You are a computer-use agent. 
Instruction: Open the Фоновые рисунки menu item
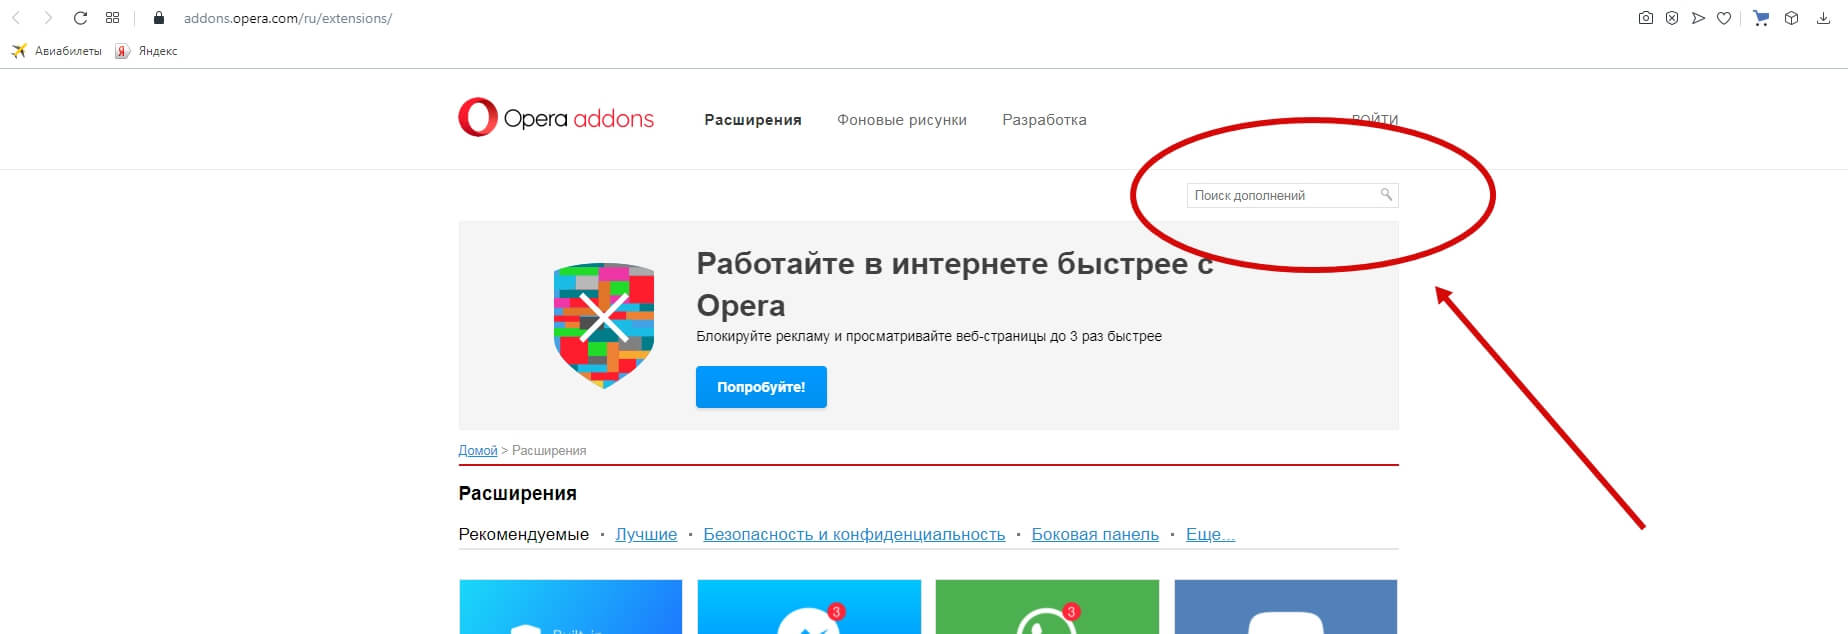[902, 120]
